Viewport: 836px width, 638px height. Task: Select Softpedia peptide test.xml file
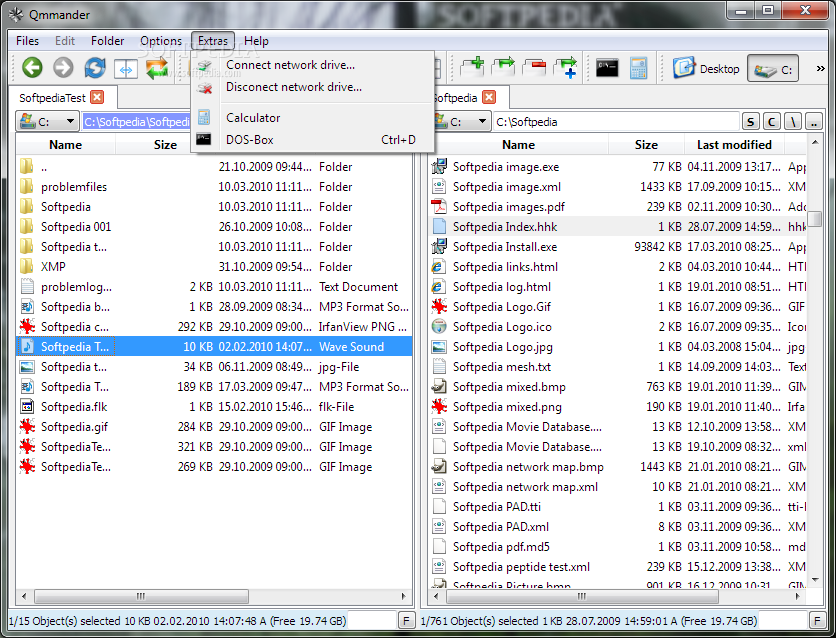[521, 567]
